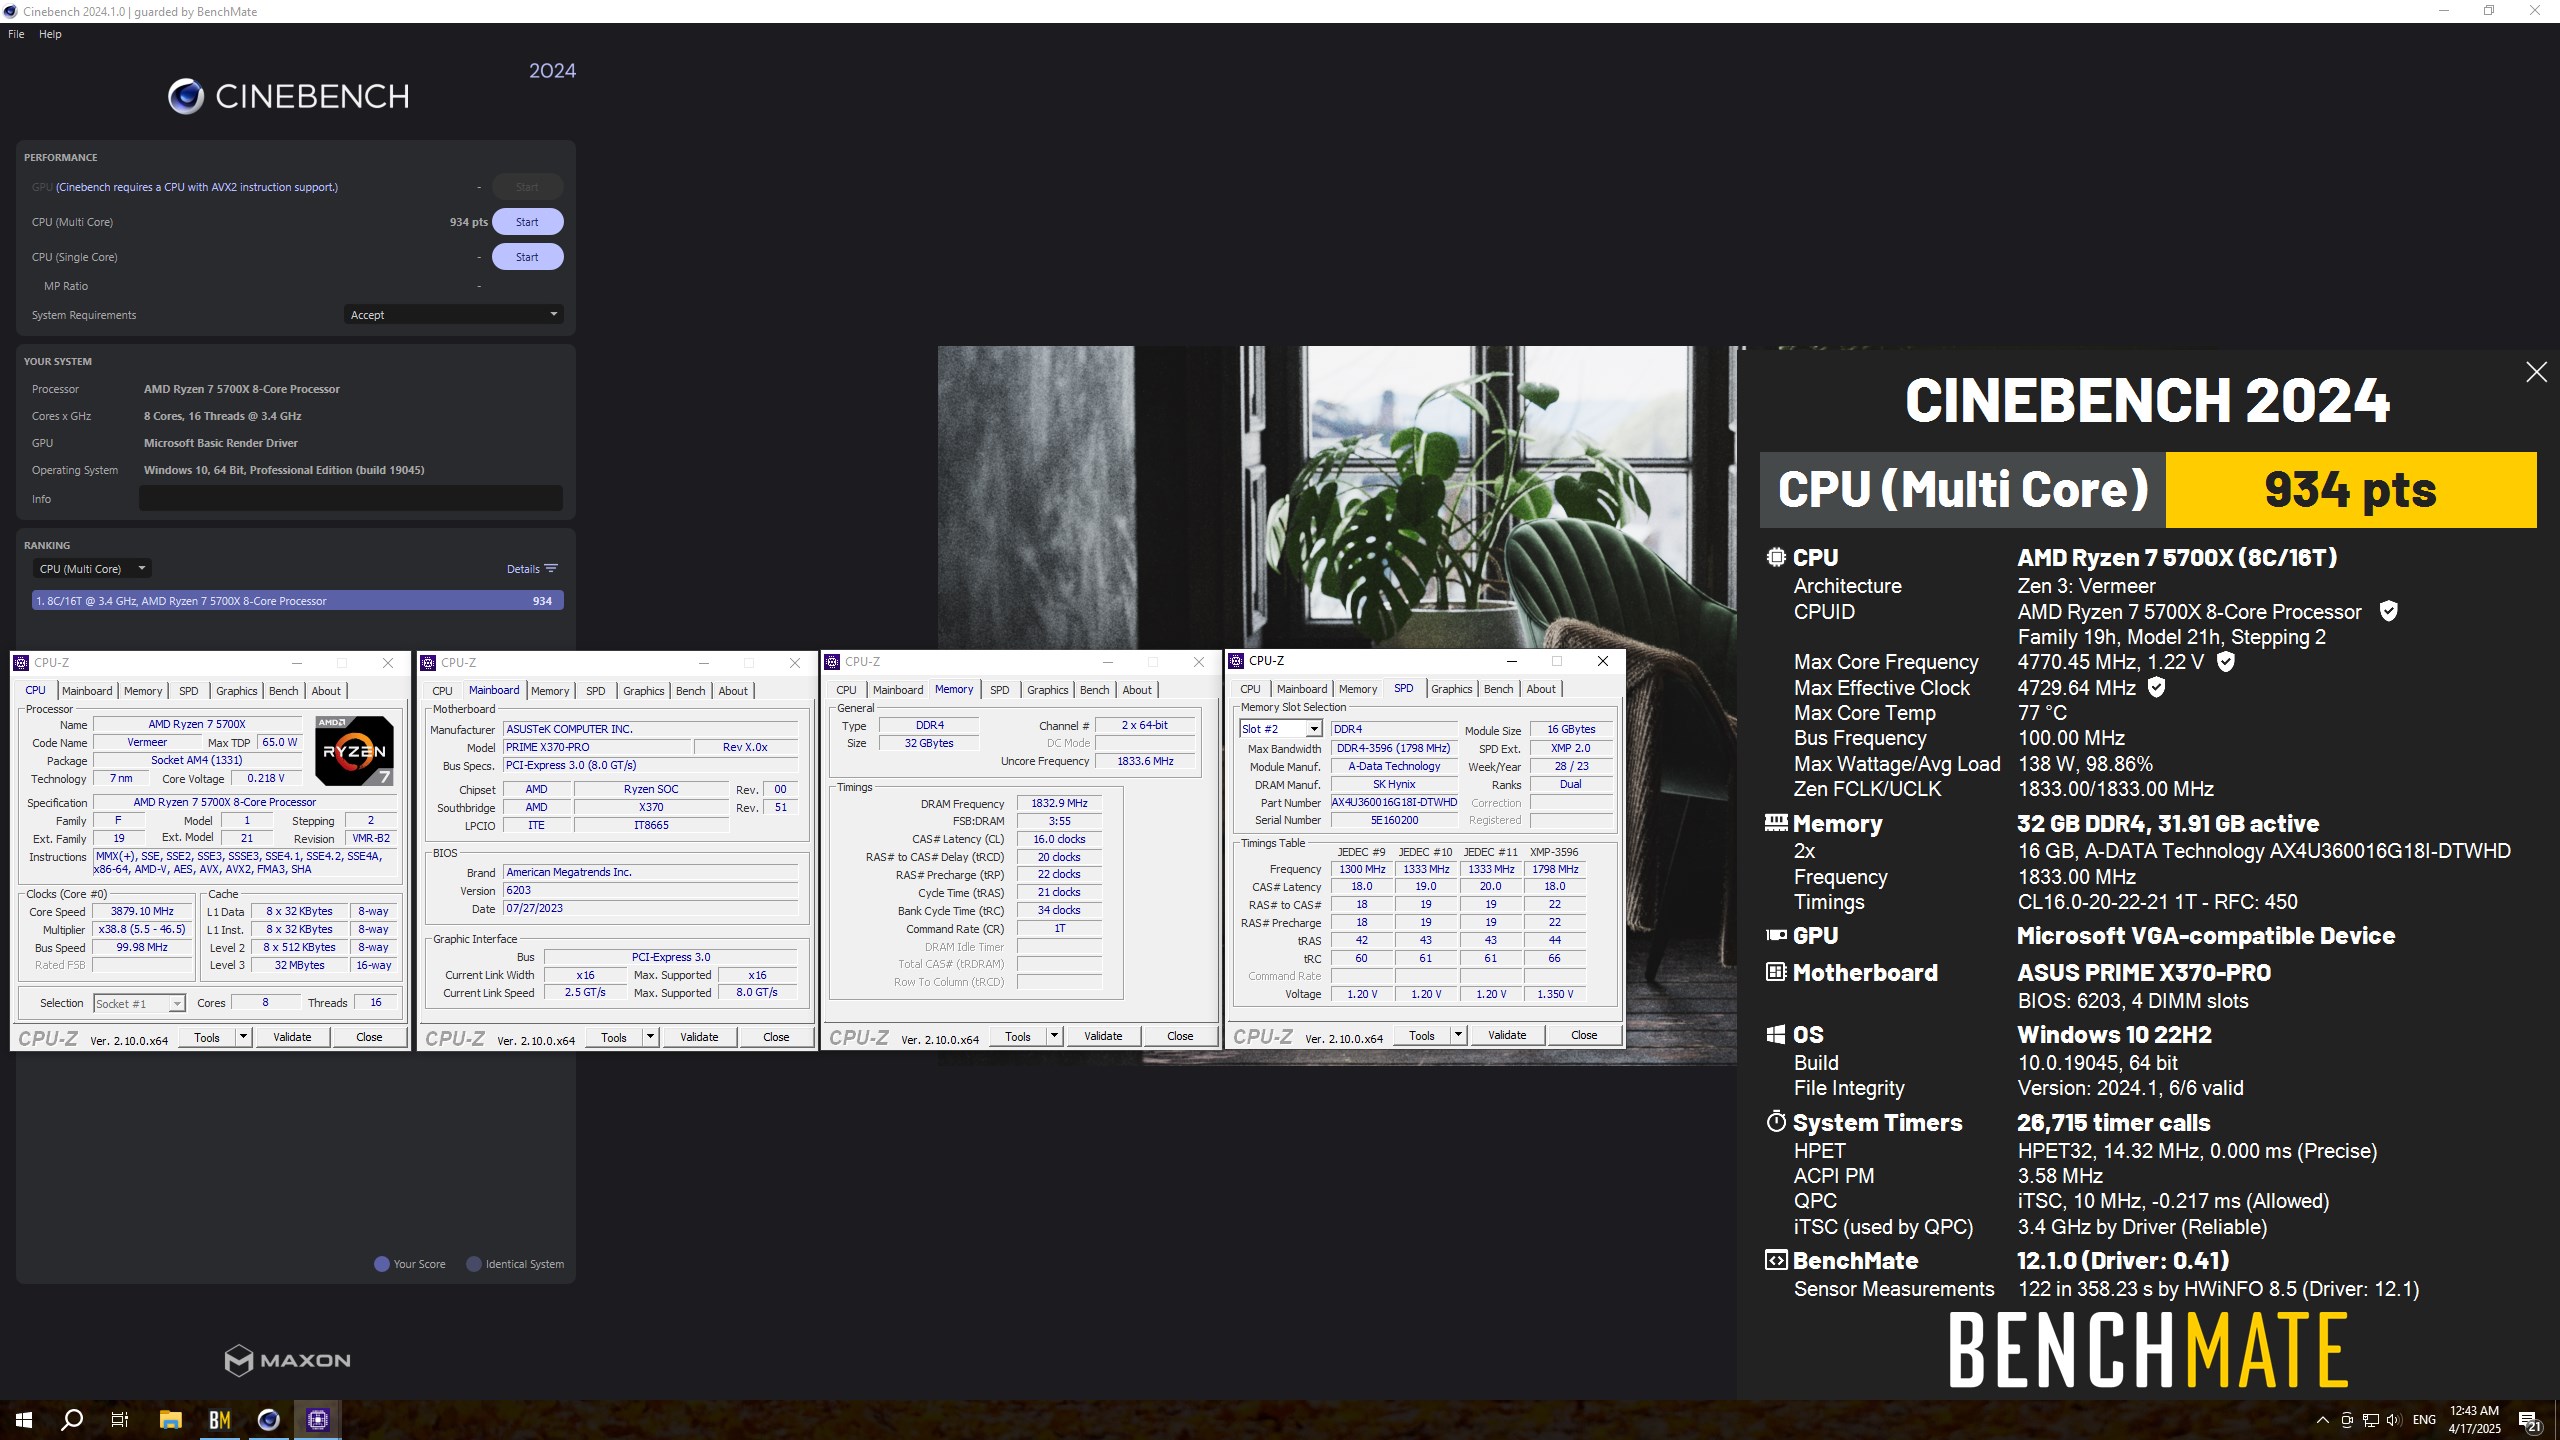Click the BenchMate OS Windows icon
2560x1440 pixels.
1776,1034
